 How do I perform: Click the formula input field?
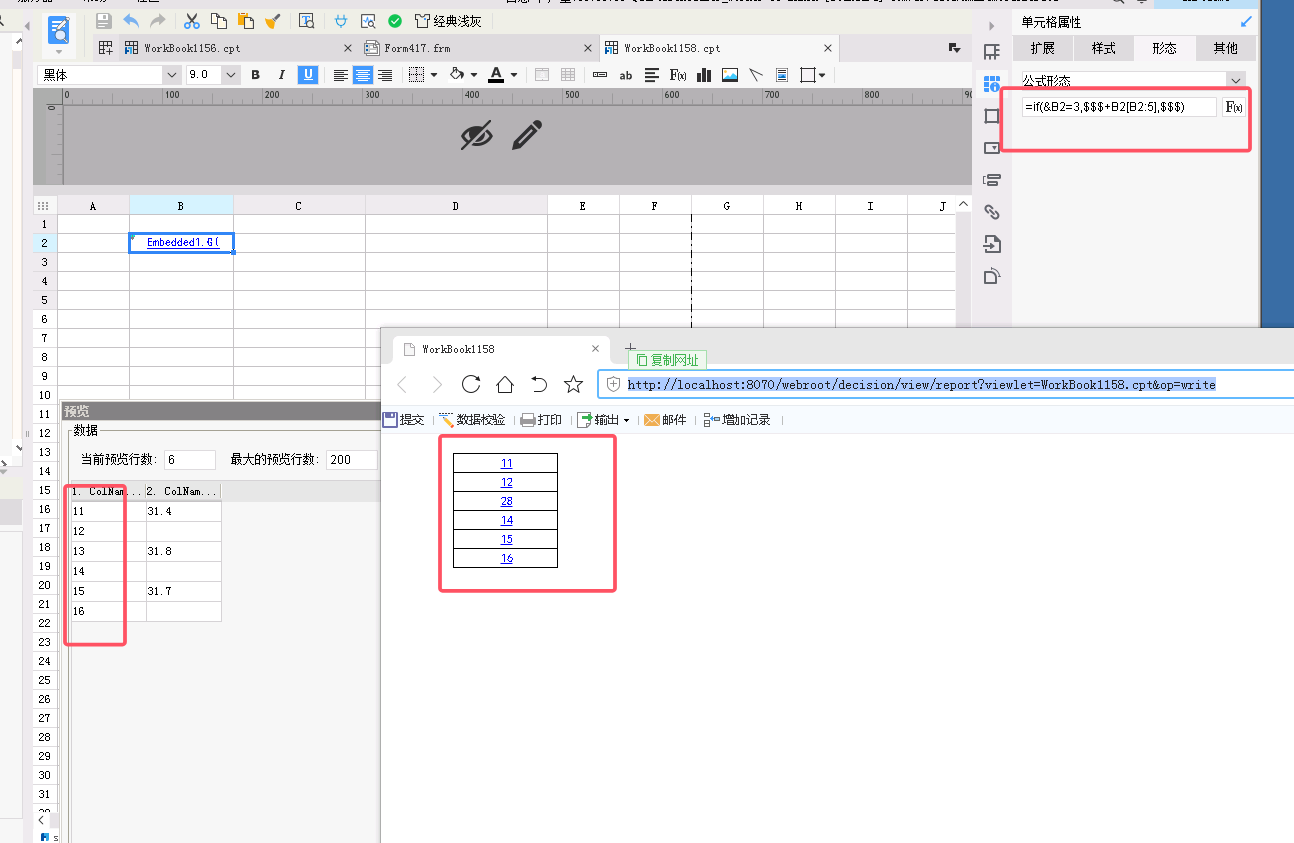[1119, 107]
